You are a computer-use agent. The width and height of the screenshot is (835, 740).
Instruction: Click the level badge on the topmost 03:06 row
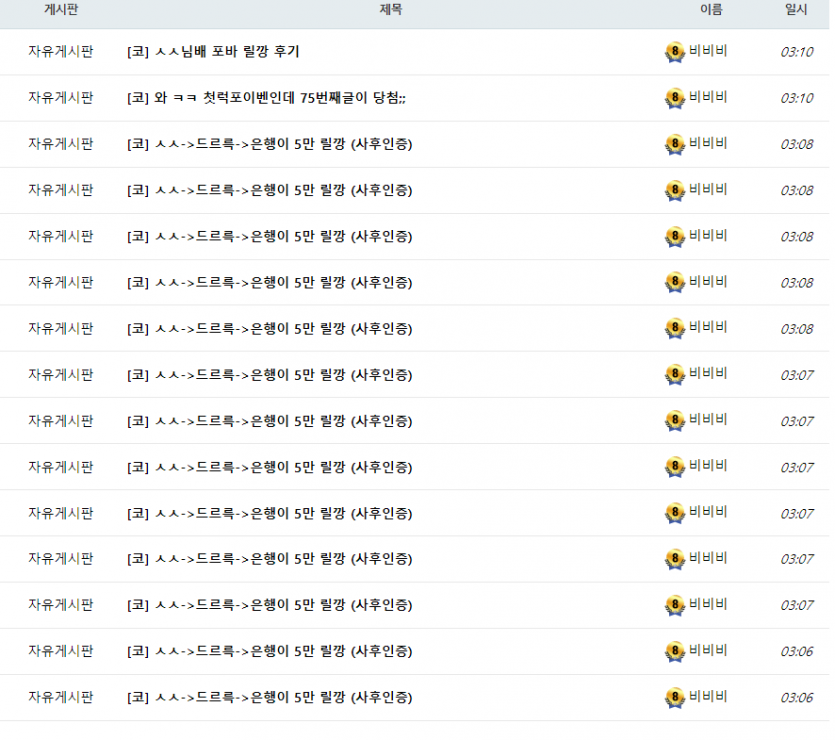pos(675,652)
